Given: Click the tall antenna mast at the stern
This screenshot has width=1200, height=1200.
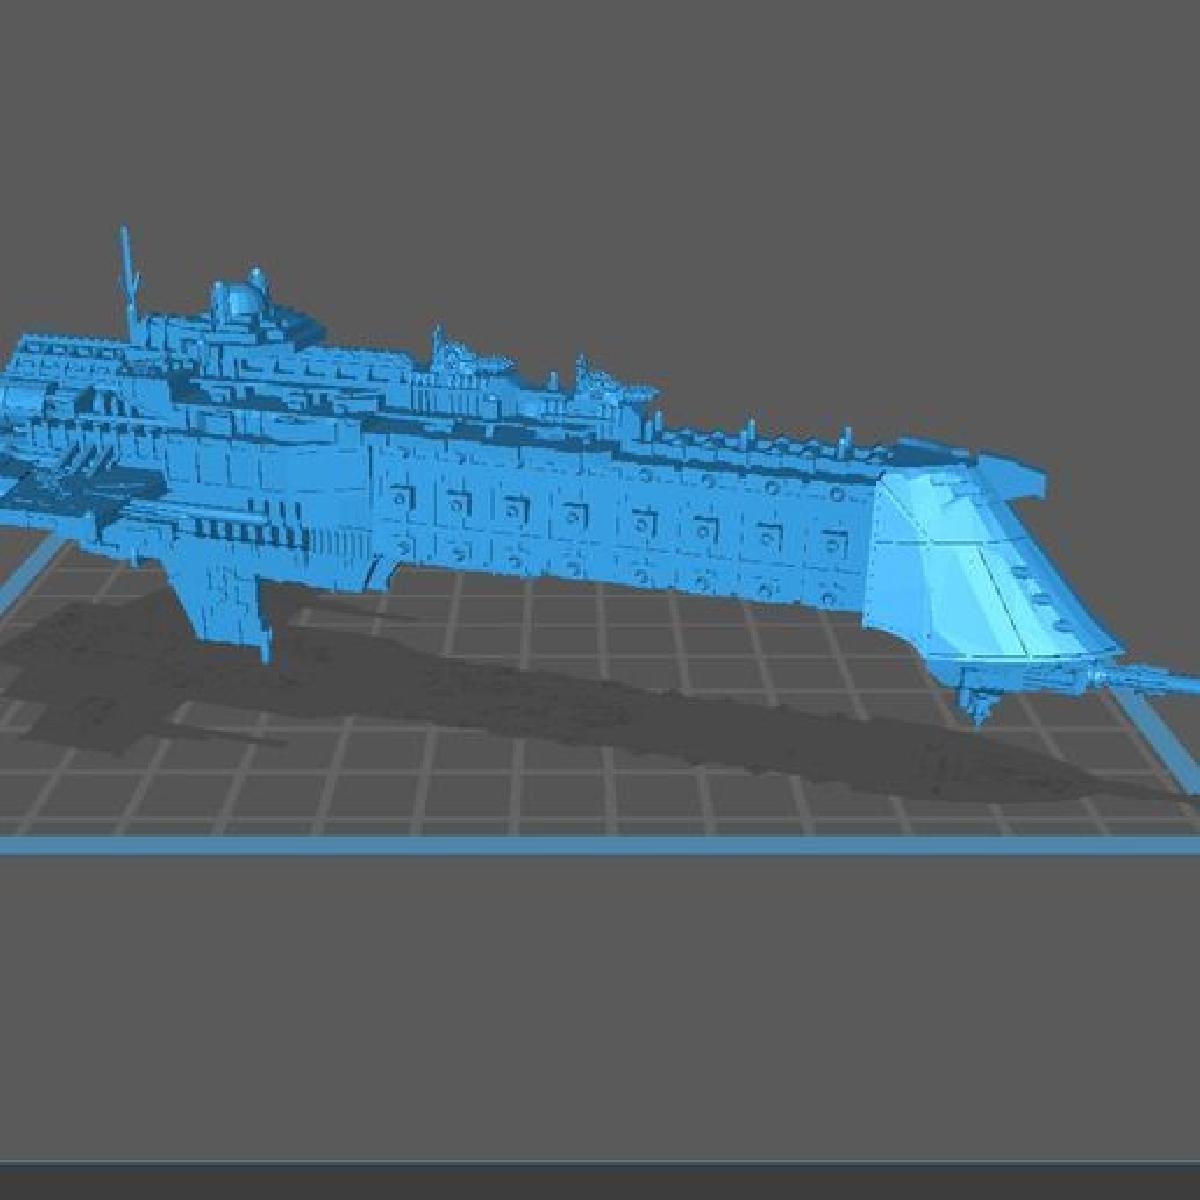Looking at the screenshot, I should (128, 270).
